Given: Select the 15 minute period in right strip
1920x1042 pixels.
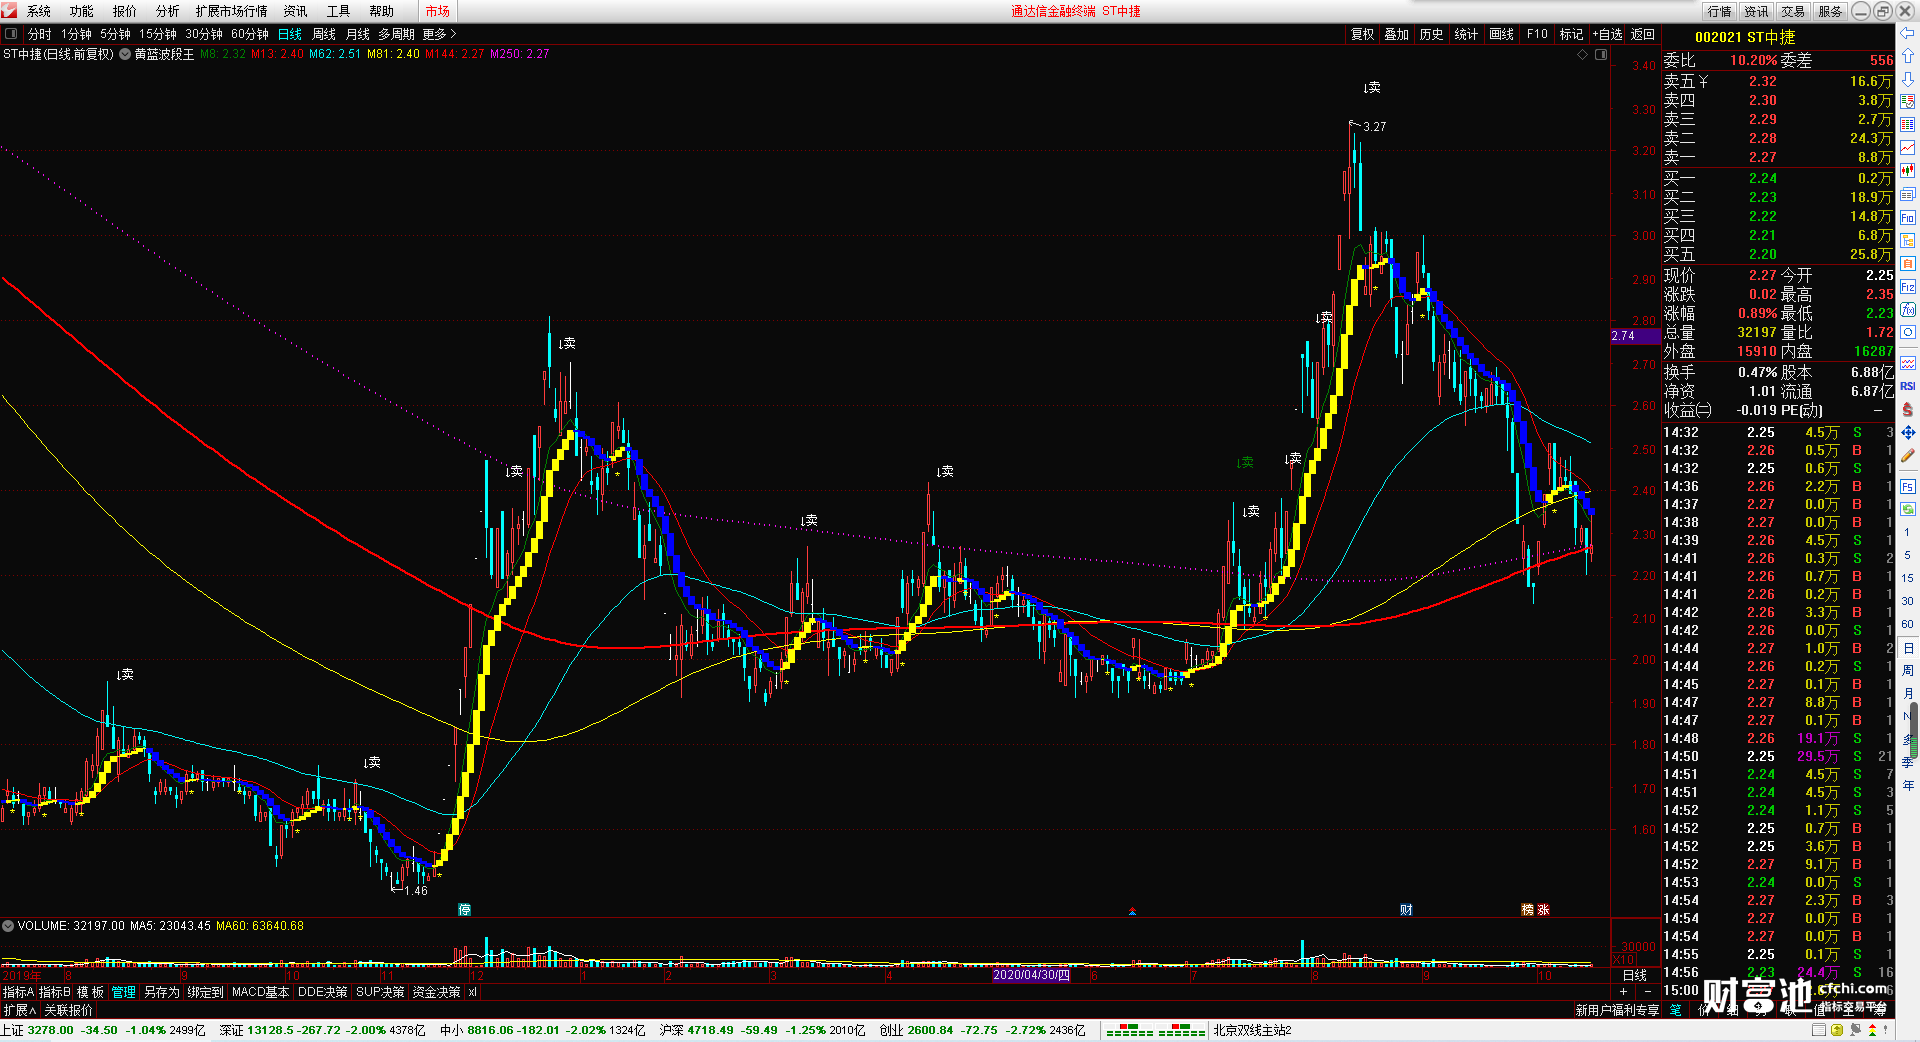Looking at the screenshot, I should pyautogui.click(x=1908, y=578).
